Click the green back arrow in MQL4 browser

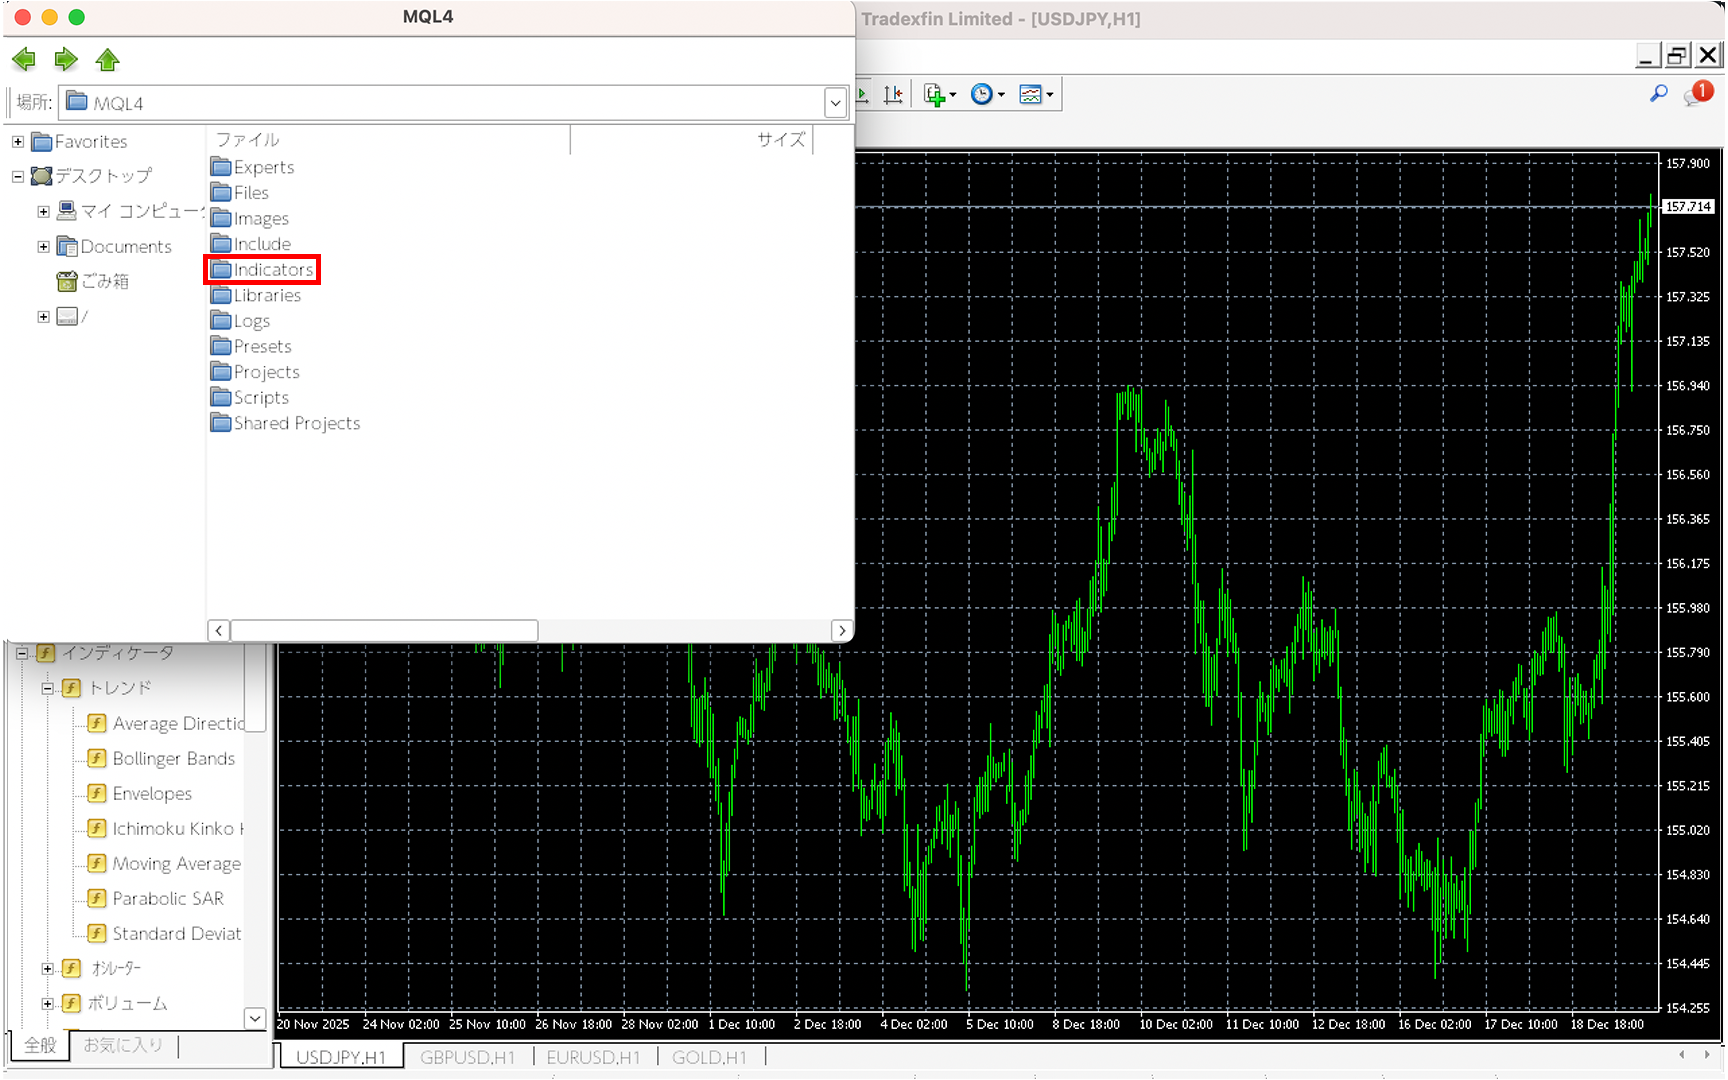tap(24, 60)
